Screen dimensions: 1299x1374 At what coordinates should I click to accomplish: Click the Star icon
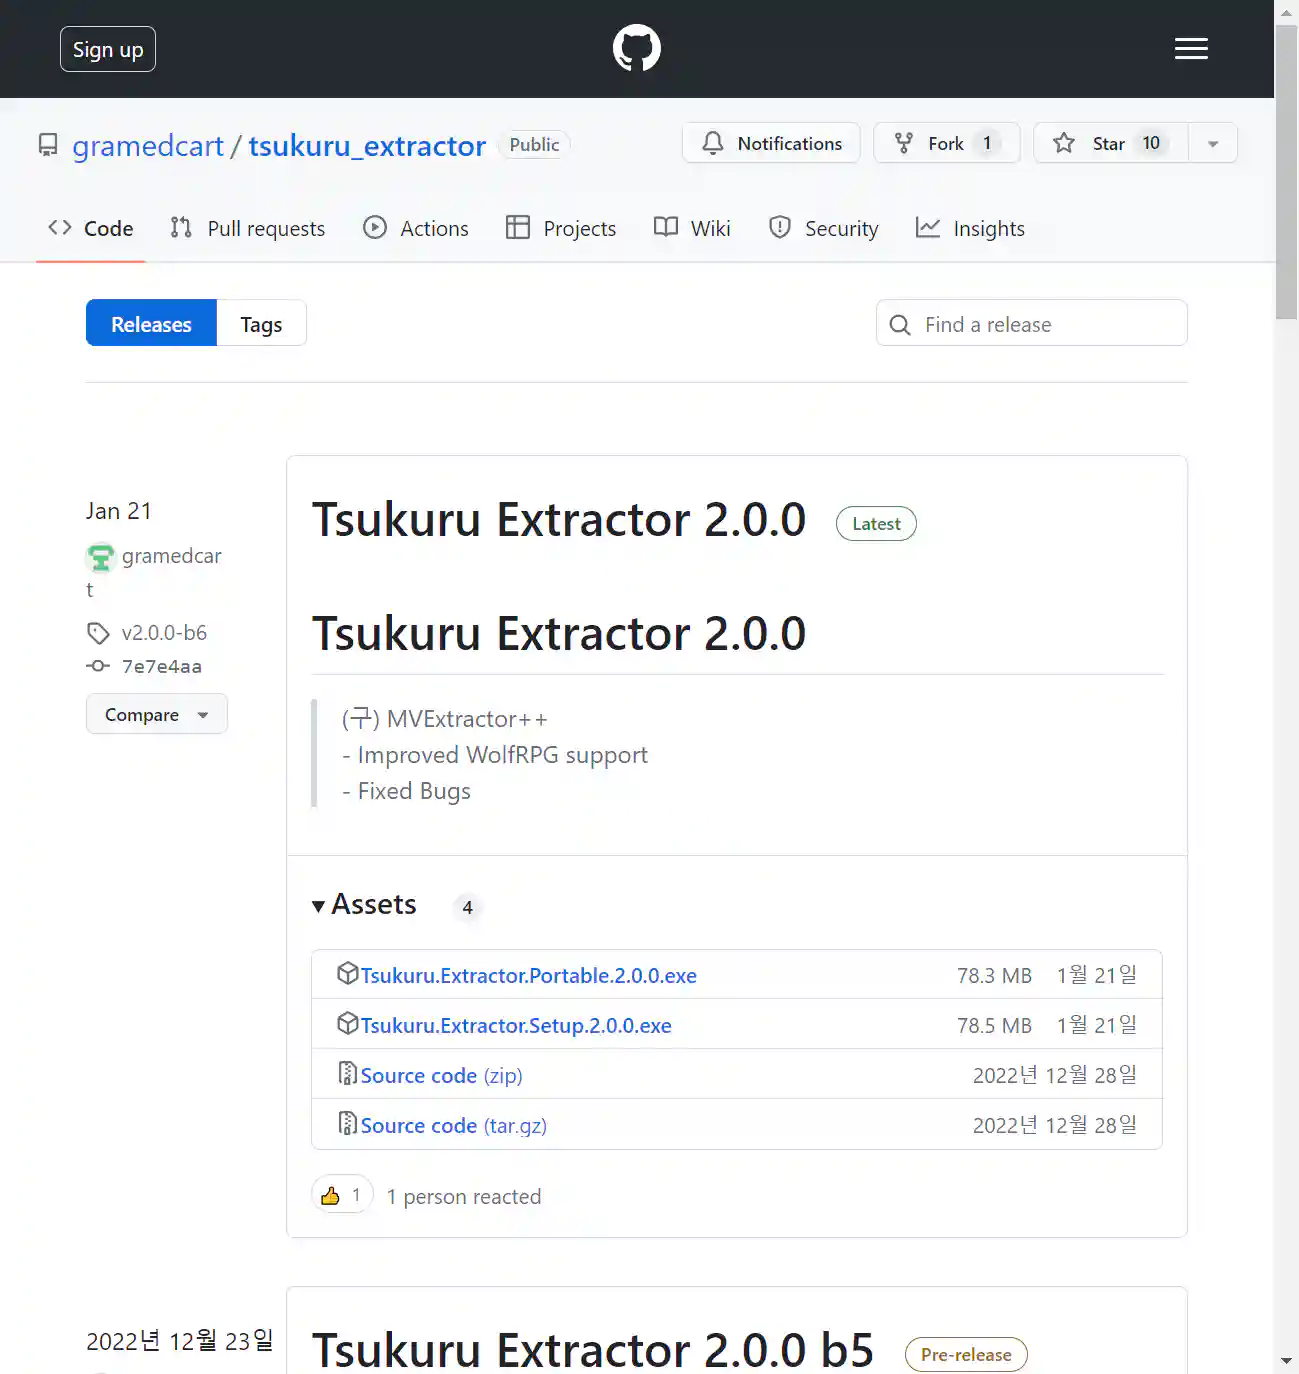[1064, 143]
